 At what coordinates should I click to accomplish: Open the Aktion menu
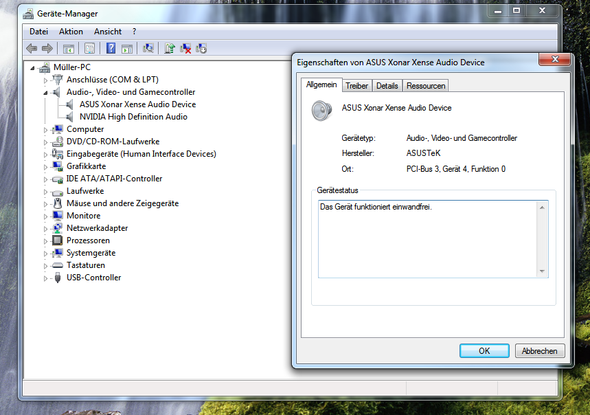pyautogui.click(x=71, y=32)
